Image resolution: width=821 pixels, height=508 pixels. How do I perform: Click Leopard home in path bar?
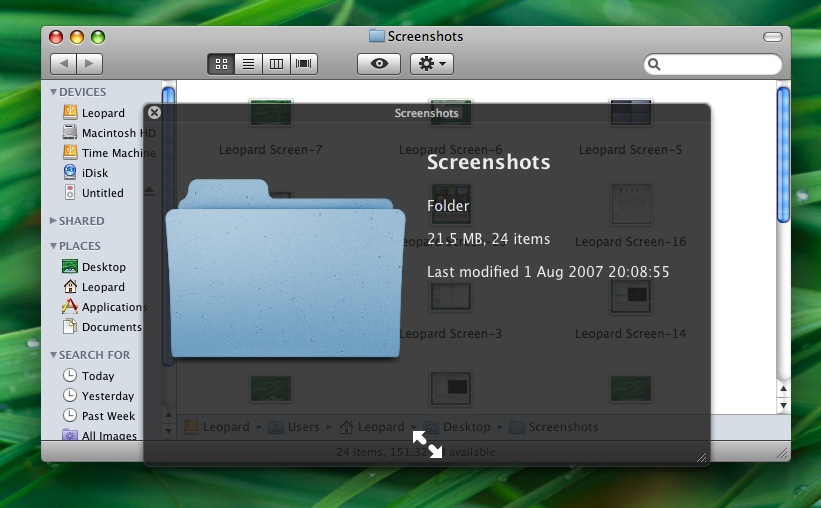[x=372, y=427]
